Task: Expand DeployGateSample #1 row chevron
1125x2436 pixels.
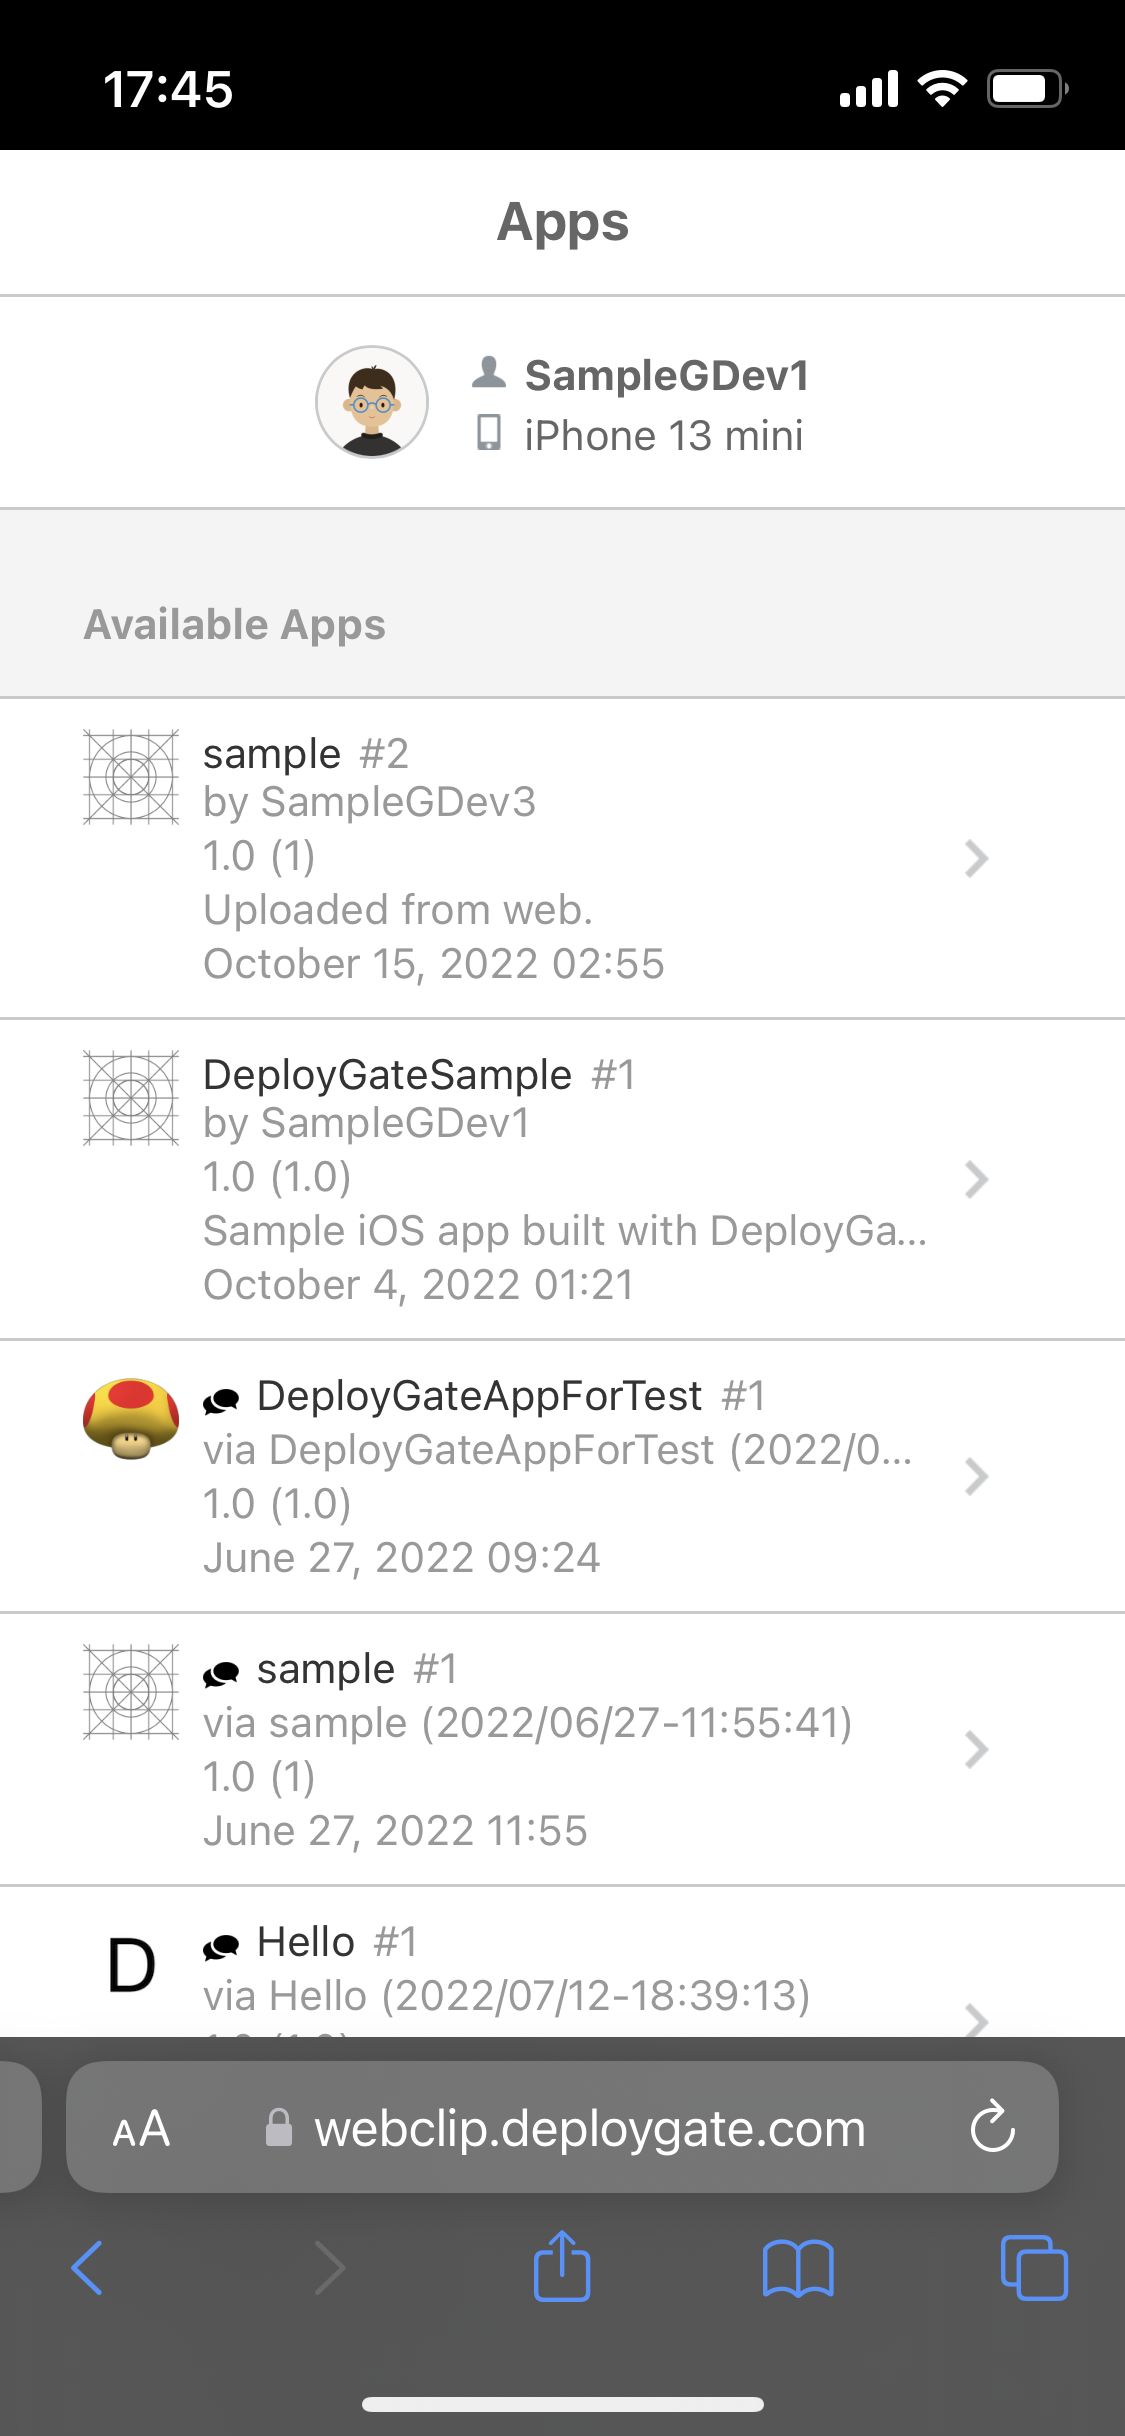Action: [x=976, y=1179]
